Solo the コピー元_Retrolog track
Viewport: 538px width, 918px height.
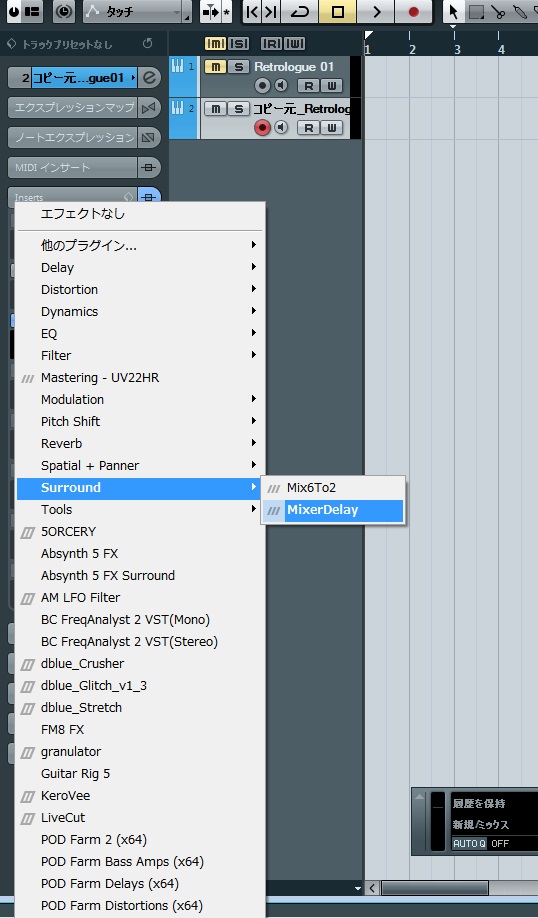coord(238,109)
